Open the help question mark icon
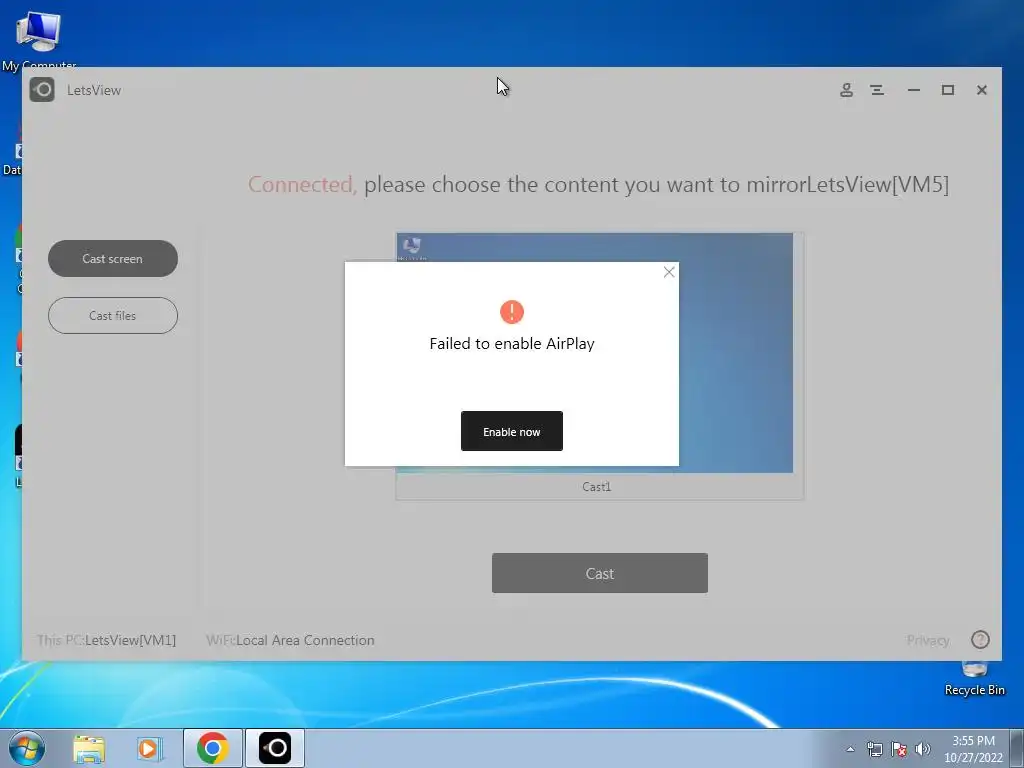 point(980,640)
